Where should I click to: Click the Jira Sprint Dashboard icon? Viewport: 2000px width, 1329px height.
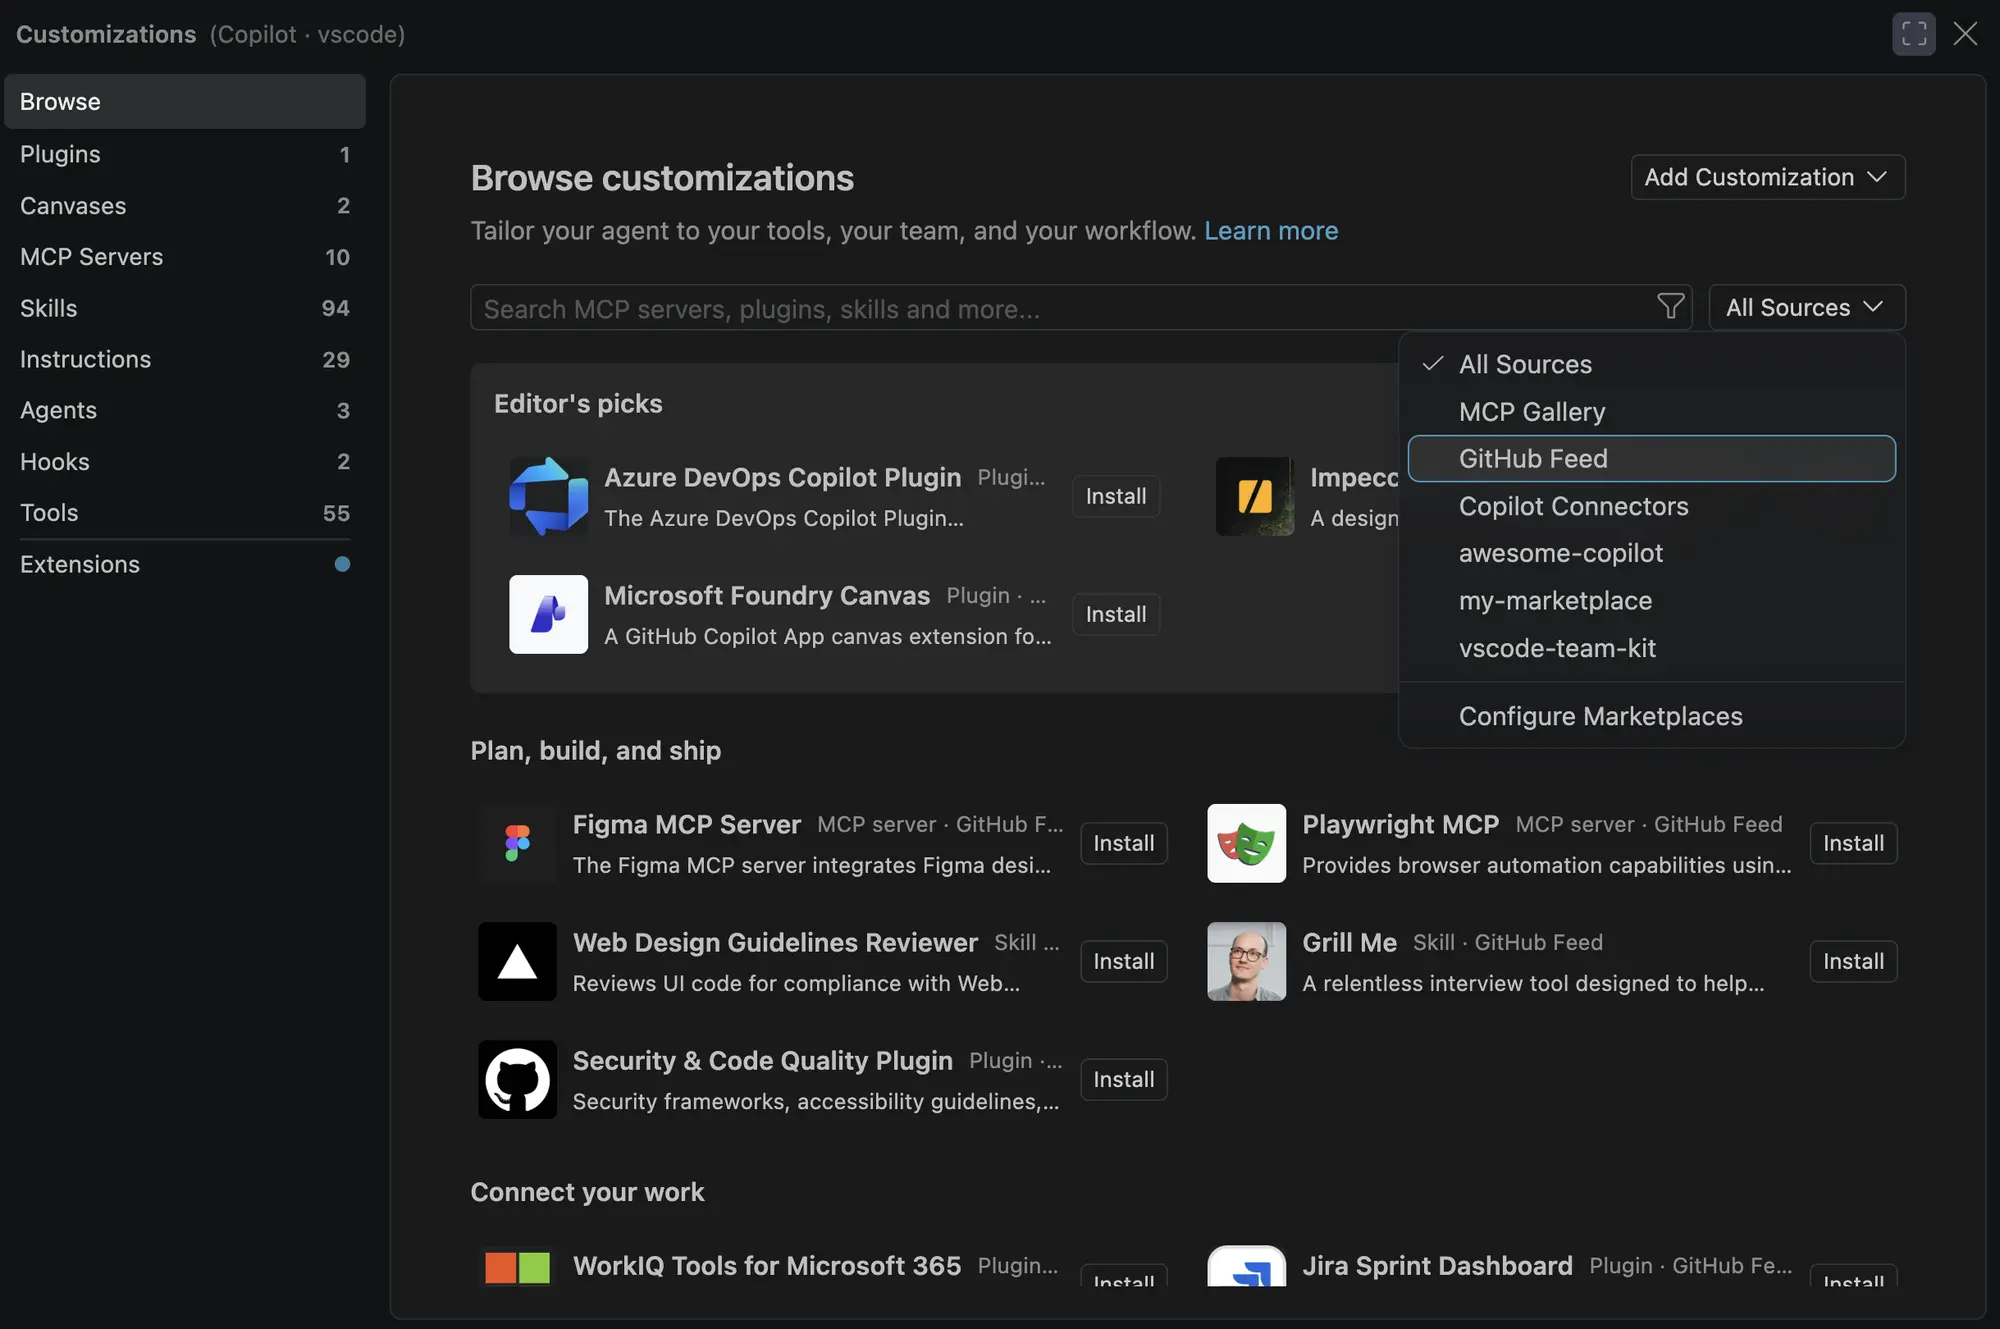point(1246,1266)
